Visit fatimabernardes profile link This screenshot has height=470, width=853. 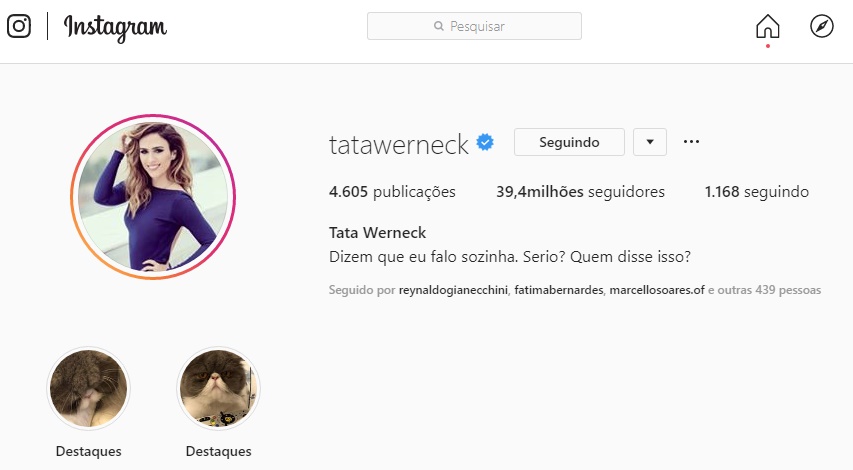[x=559, y=290]
